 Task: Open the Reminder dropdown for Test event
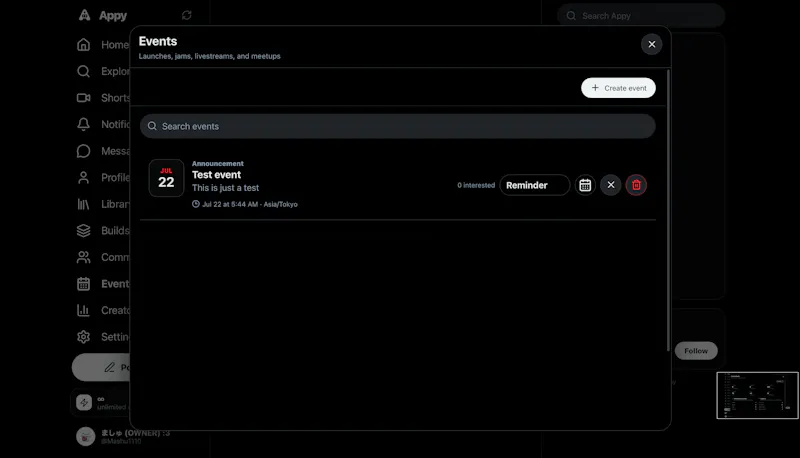pyautogui.click(x=535, y=185)
